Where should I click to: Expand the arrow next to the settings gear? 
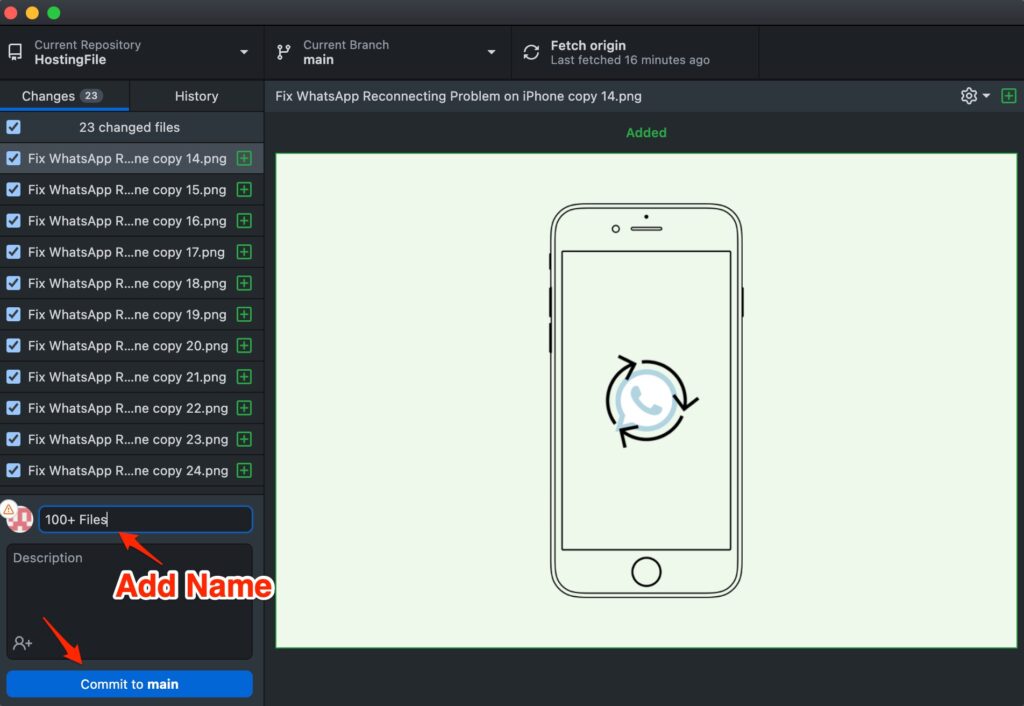click(986, 96)
